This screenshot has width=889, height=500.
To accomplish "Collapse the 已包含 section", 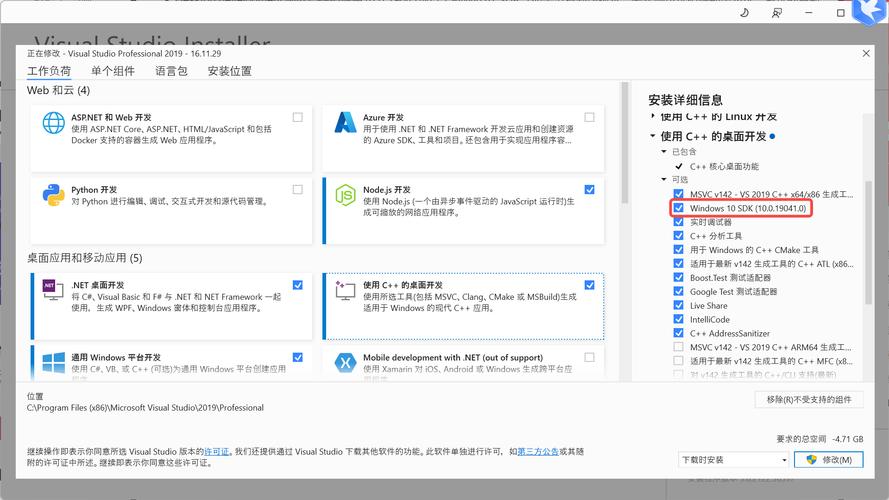I will pos(664,151).
